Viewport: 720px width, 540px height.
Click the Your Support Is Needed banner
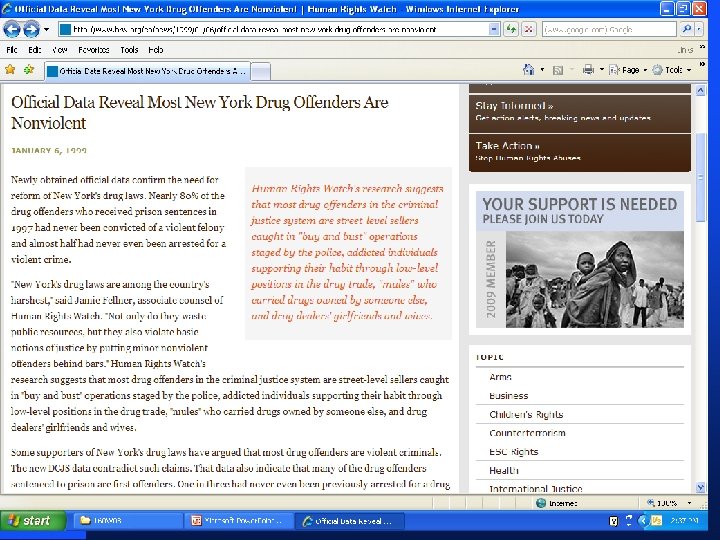(579, 259)
